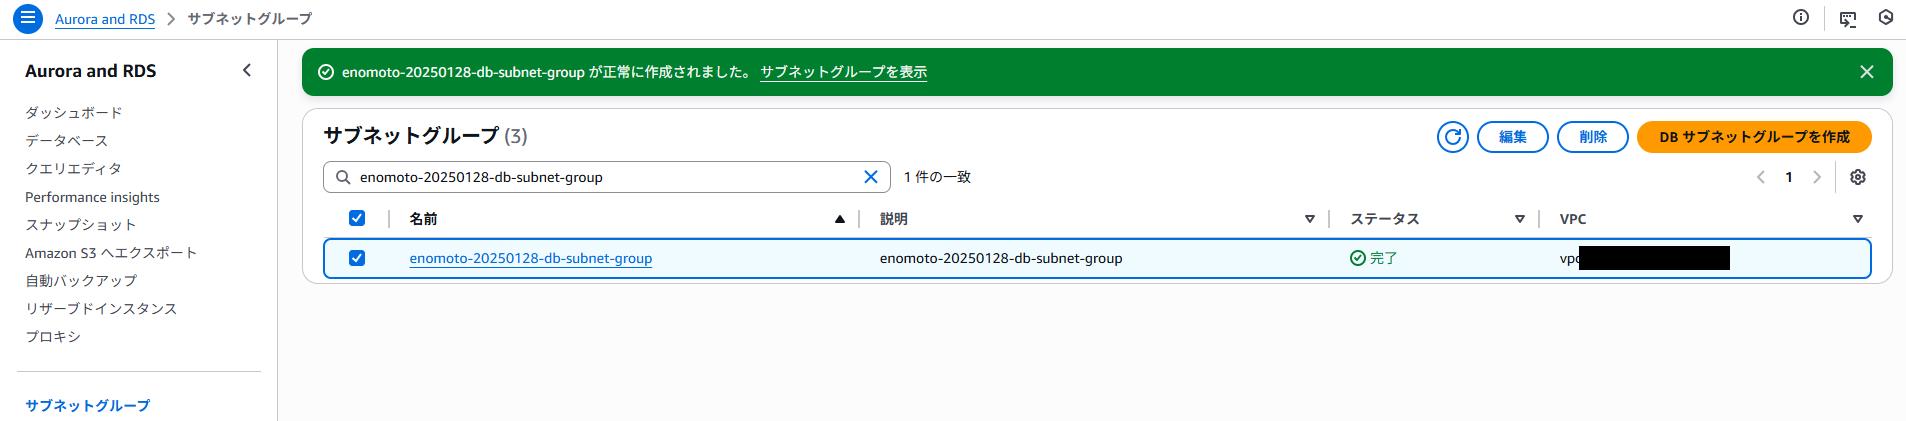Open the info panel icon
Image resolution: width=1906 pixels, height=421 pixels.
pos(1801,17)
